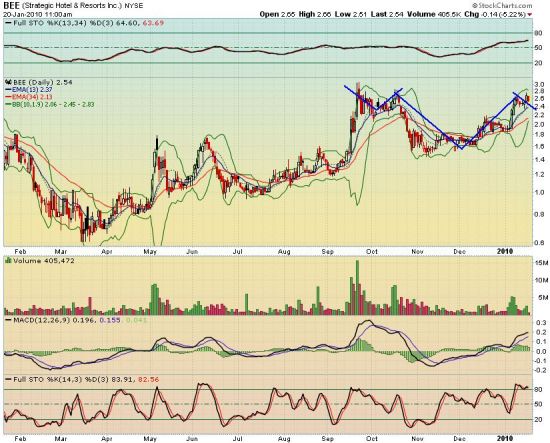Click the 0.0 MACD axis label
This screenshot has width=550, height=443.
541,351
